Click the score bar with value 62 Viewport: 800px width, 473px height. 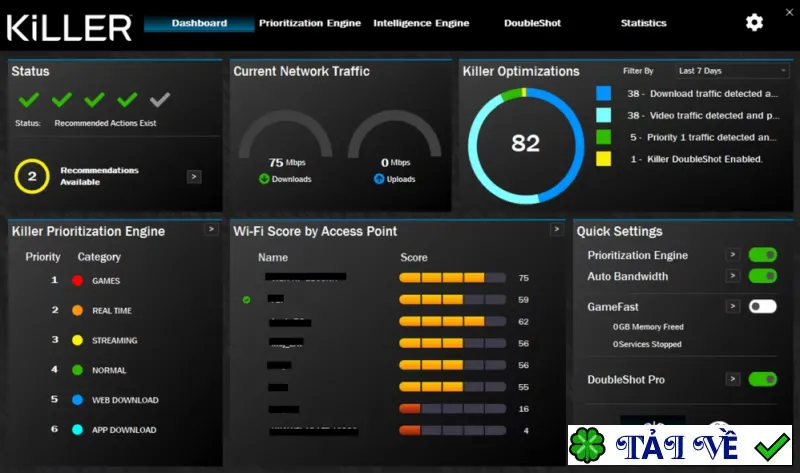coord(453,321)
